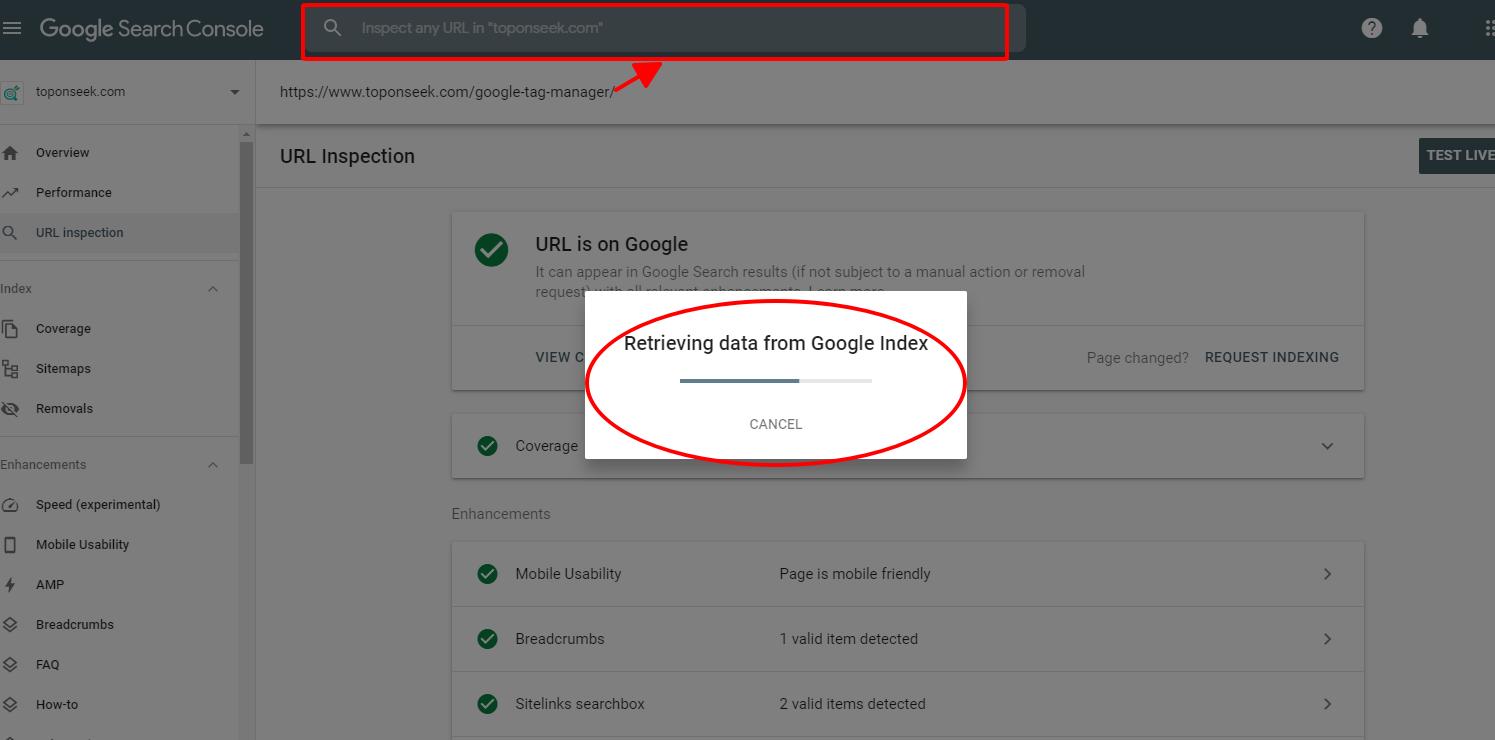Click the Coverage pages icon

(11, 329)
